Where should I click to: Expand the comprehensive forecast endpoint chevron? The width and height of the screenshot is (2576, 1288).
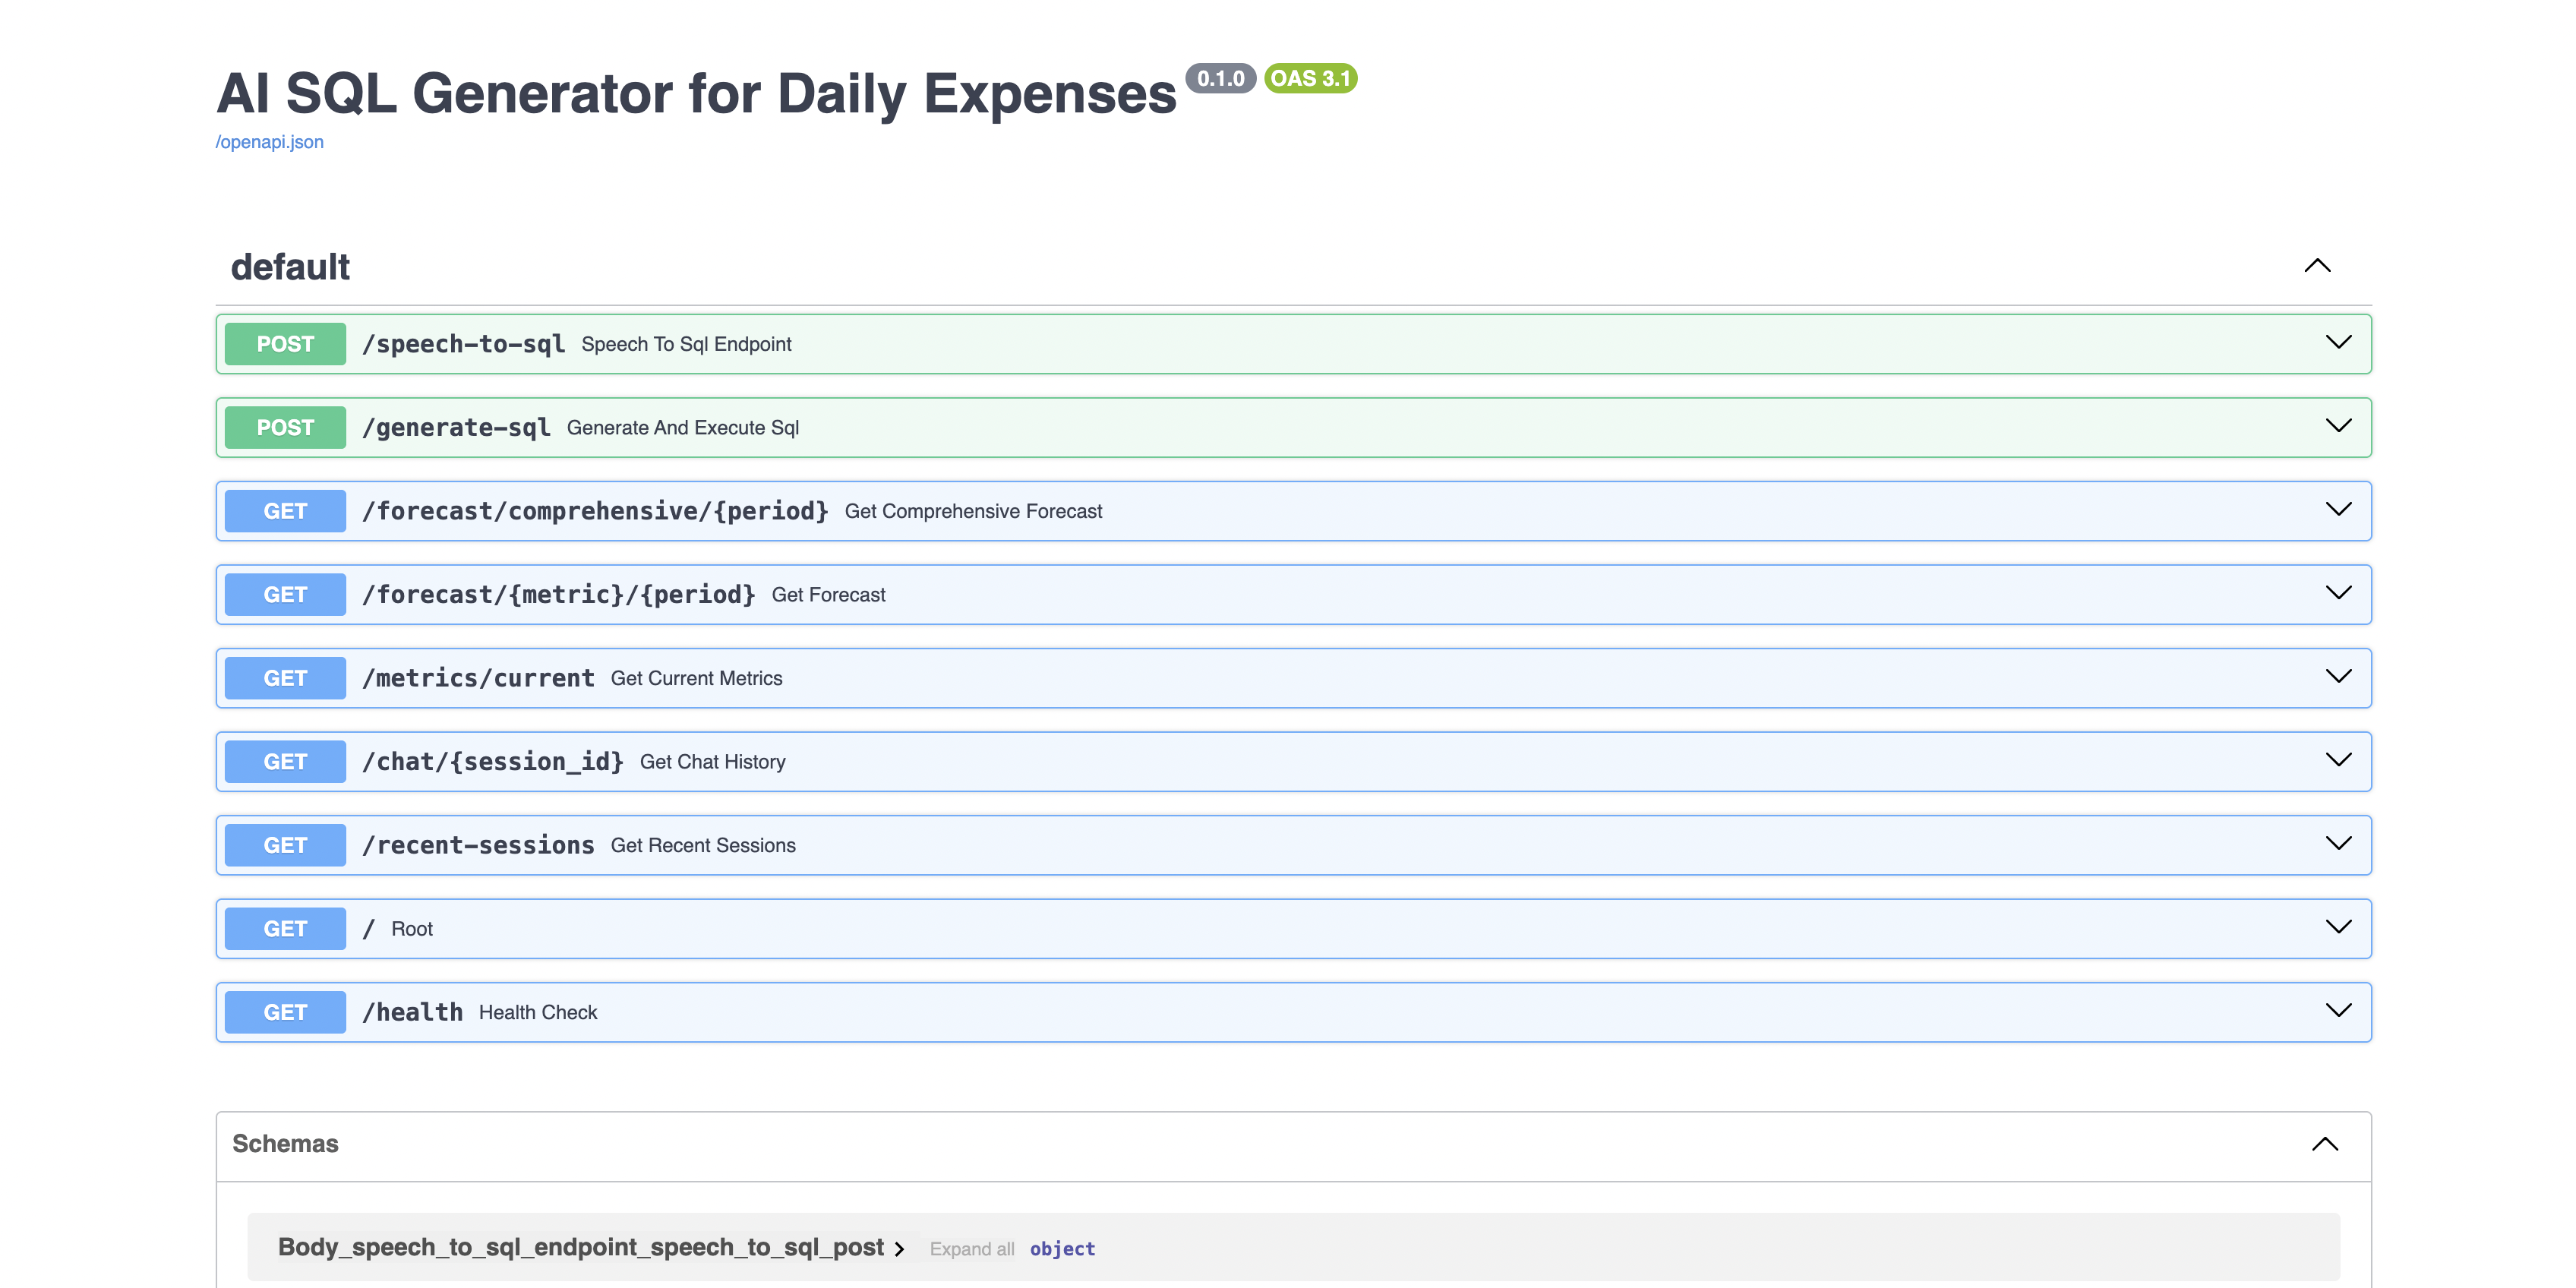pos(2338,510)
